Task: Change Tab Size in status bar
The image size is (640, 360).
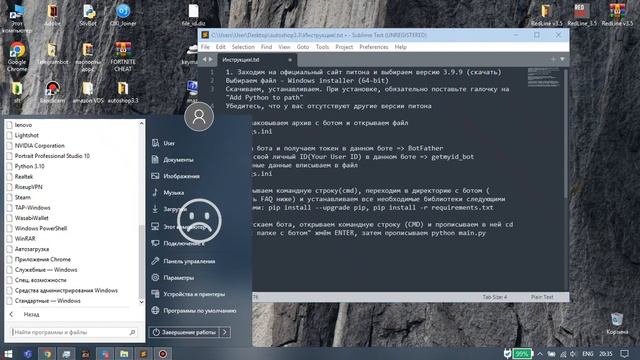Action: [495, 297]
